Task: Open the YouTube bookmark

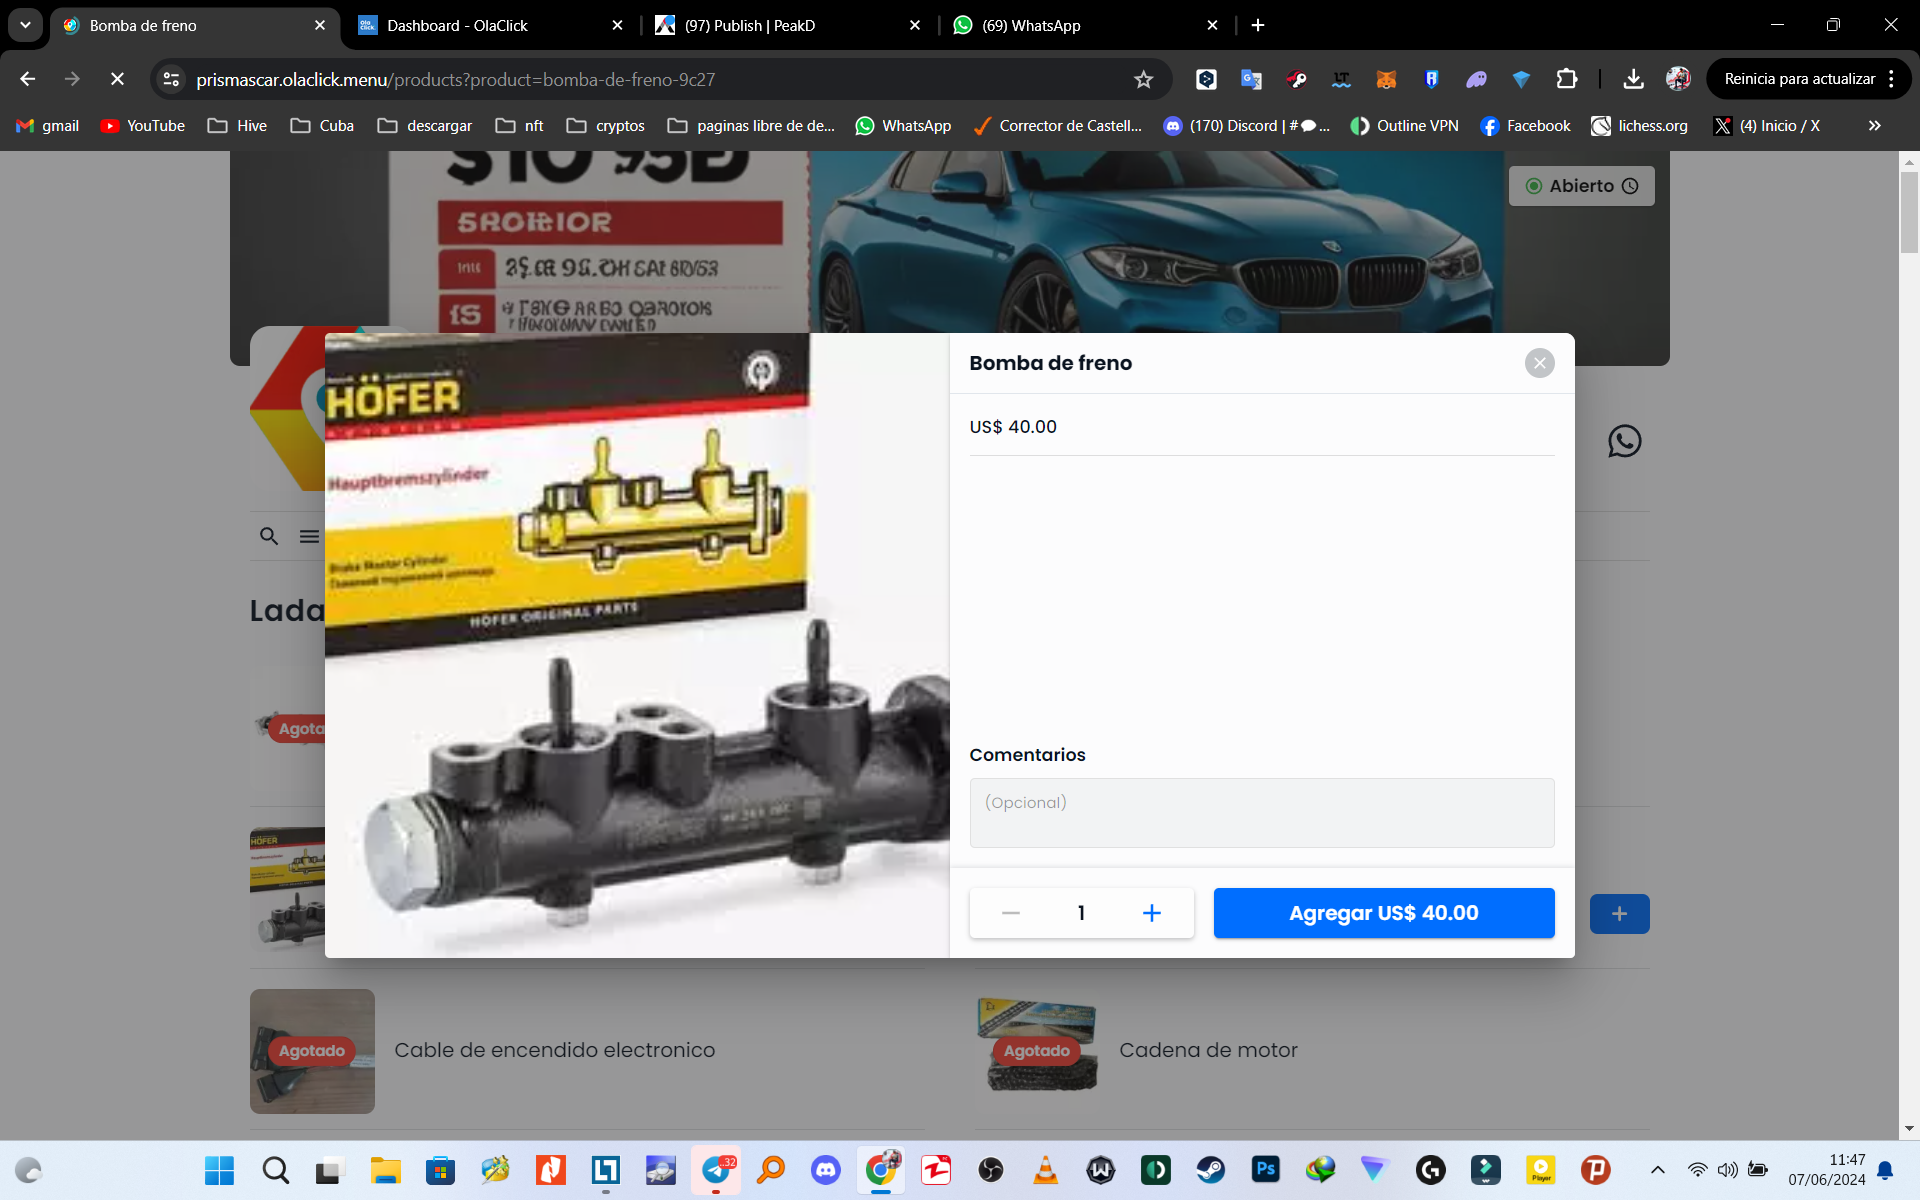Action: pyautogui.click(x=143, y=126)
